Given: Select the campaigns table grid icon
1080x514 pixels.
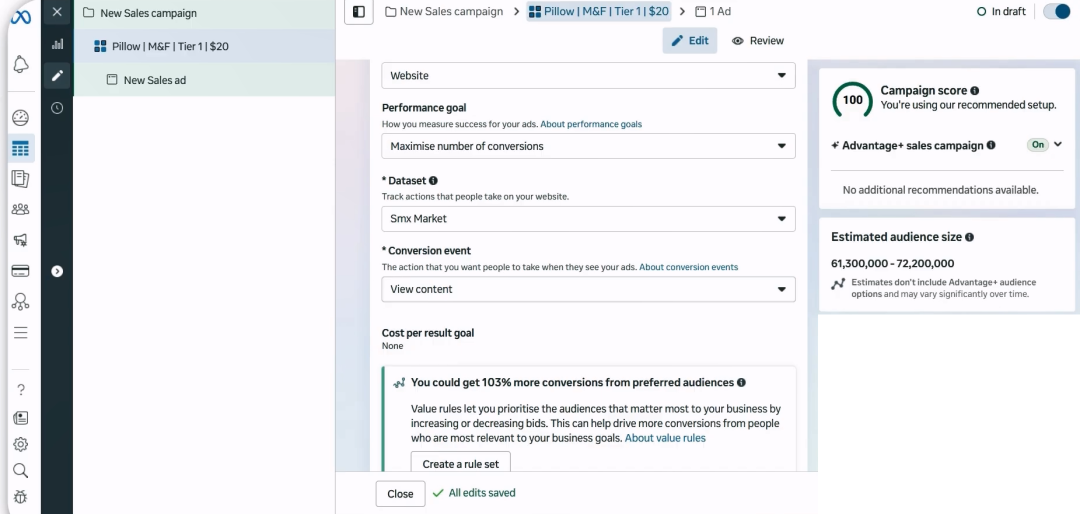Looking at the screenshot, I should (x=21, y=148).
